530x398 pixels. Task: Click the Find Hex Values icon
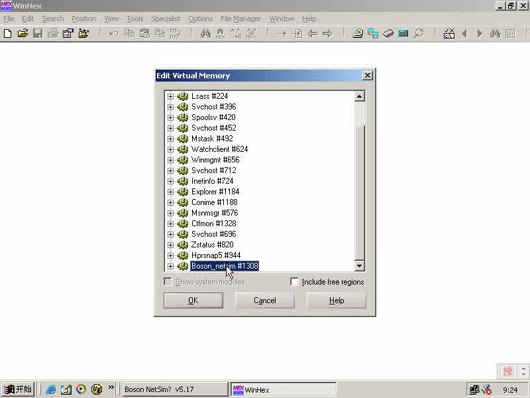[220, 33]
